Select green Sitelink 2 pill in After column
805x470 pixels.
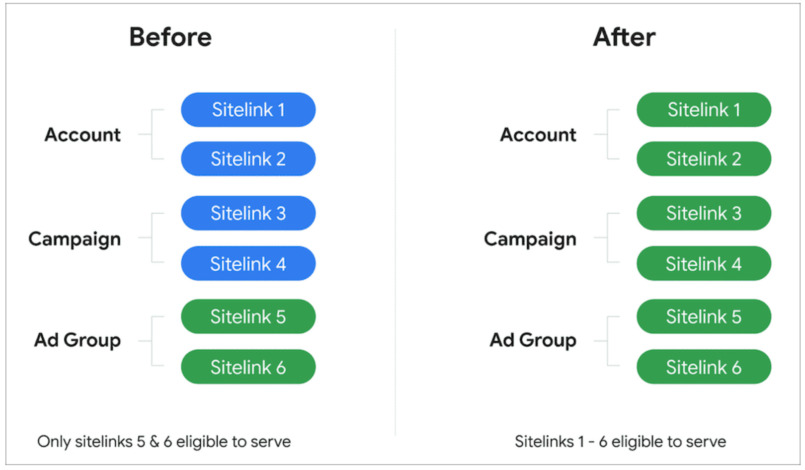[704, 159]
